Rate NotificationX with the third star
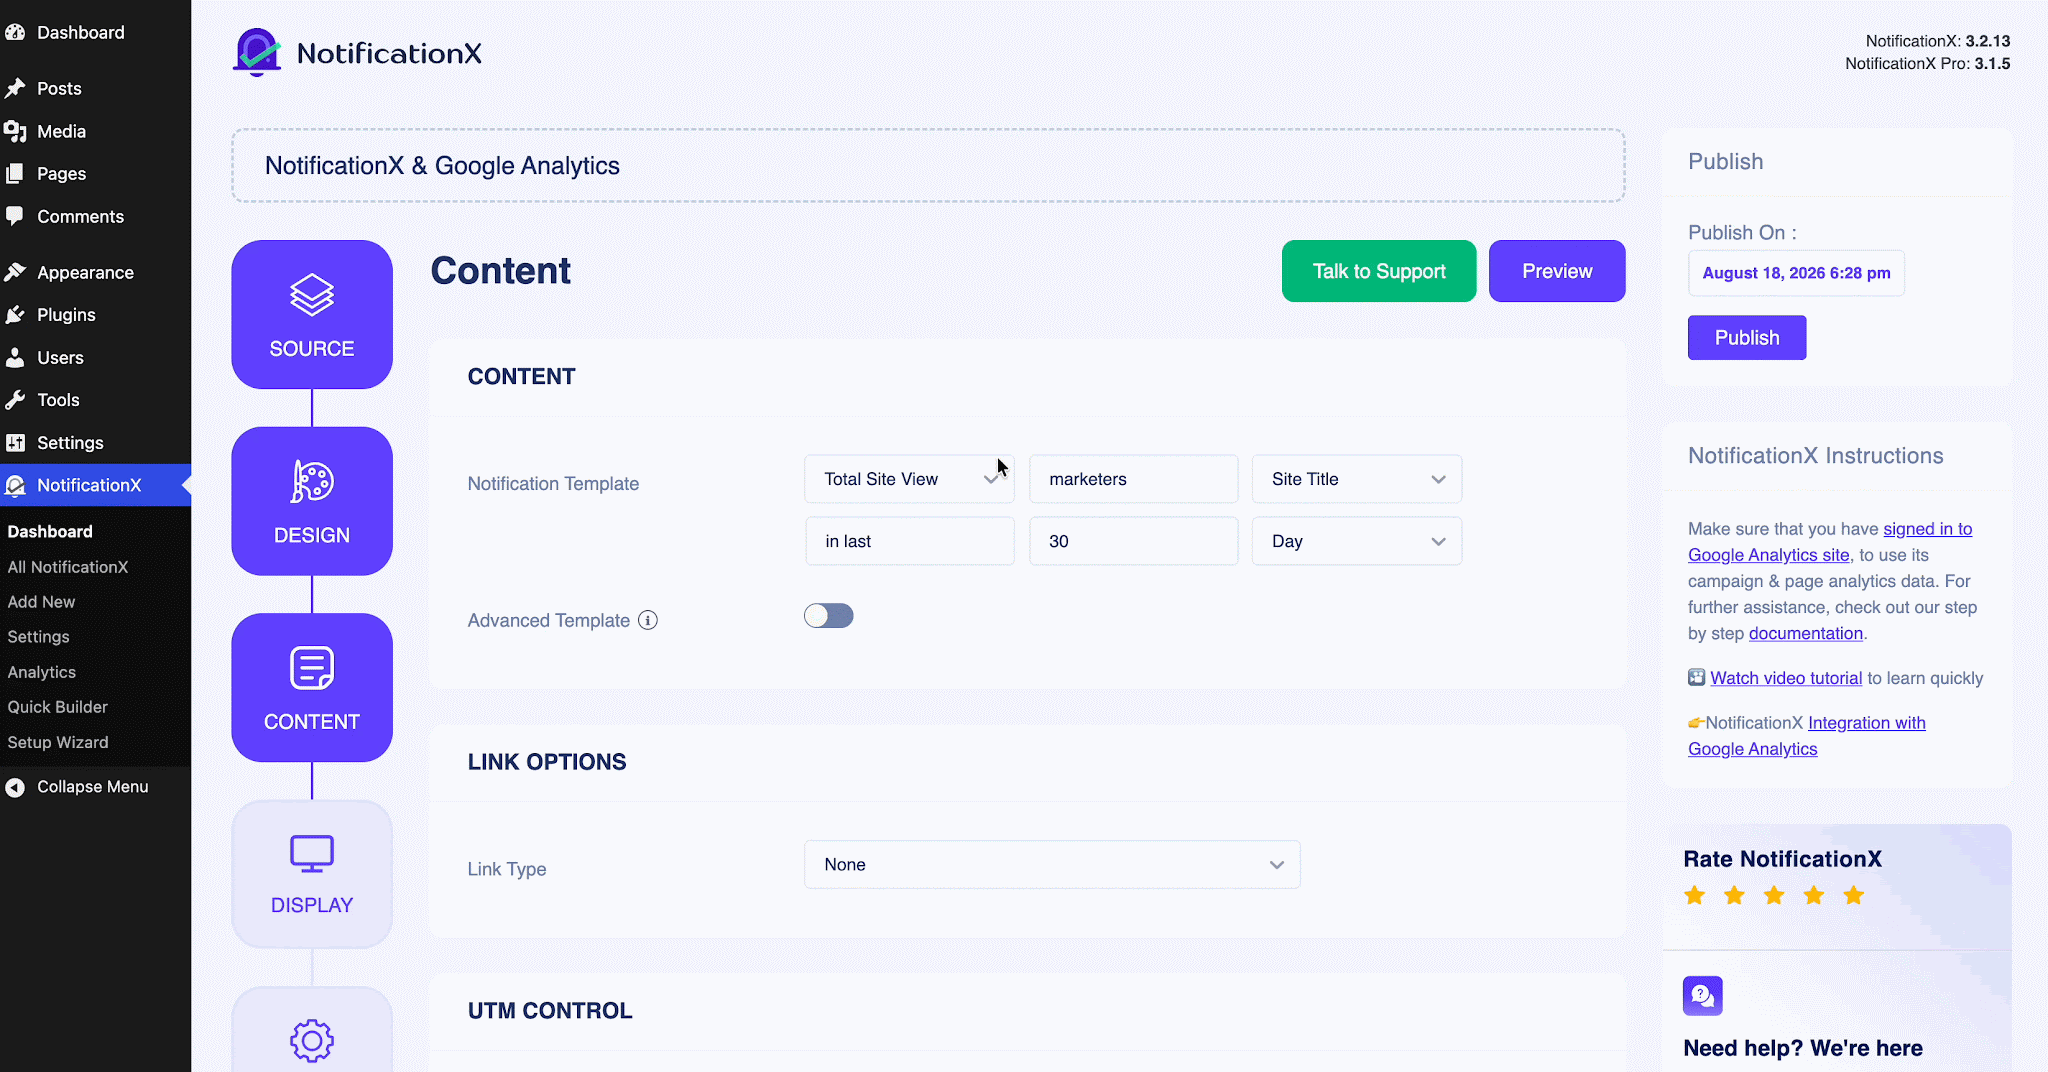 (1774, 895)
